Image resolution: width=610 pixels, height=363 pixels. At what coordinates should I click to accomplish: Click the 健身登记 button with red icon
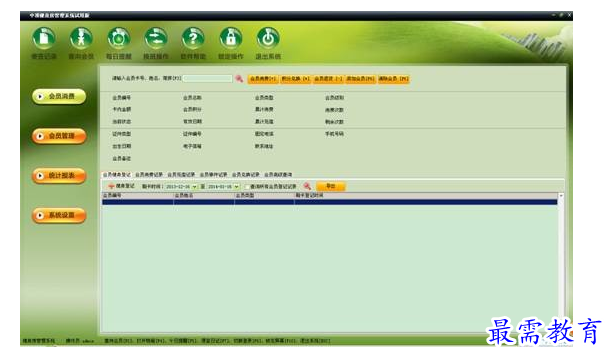coord(121,186)
